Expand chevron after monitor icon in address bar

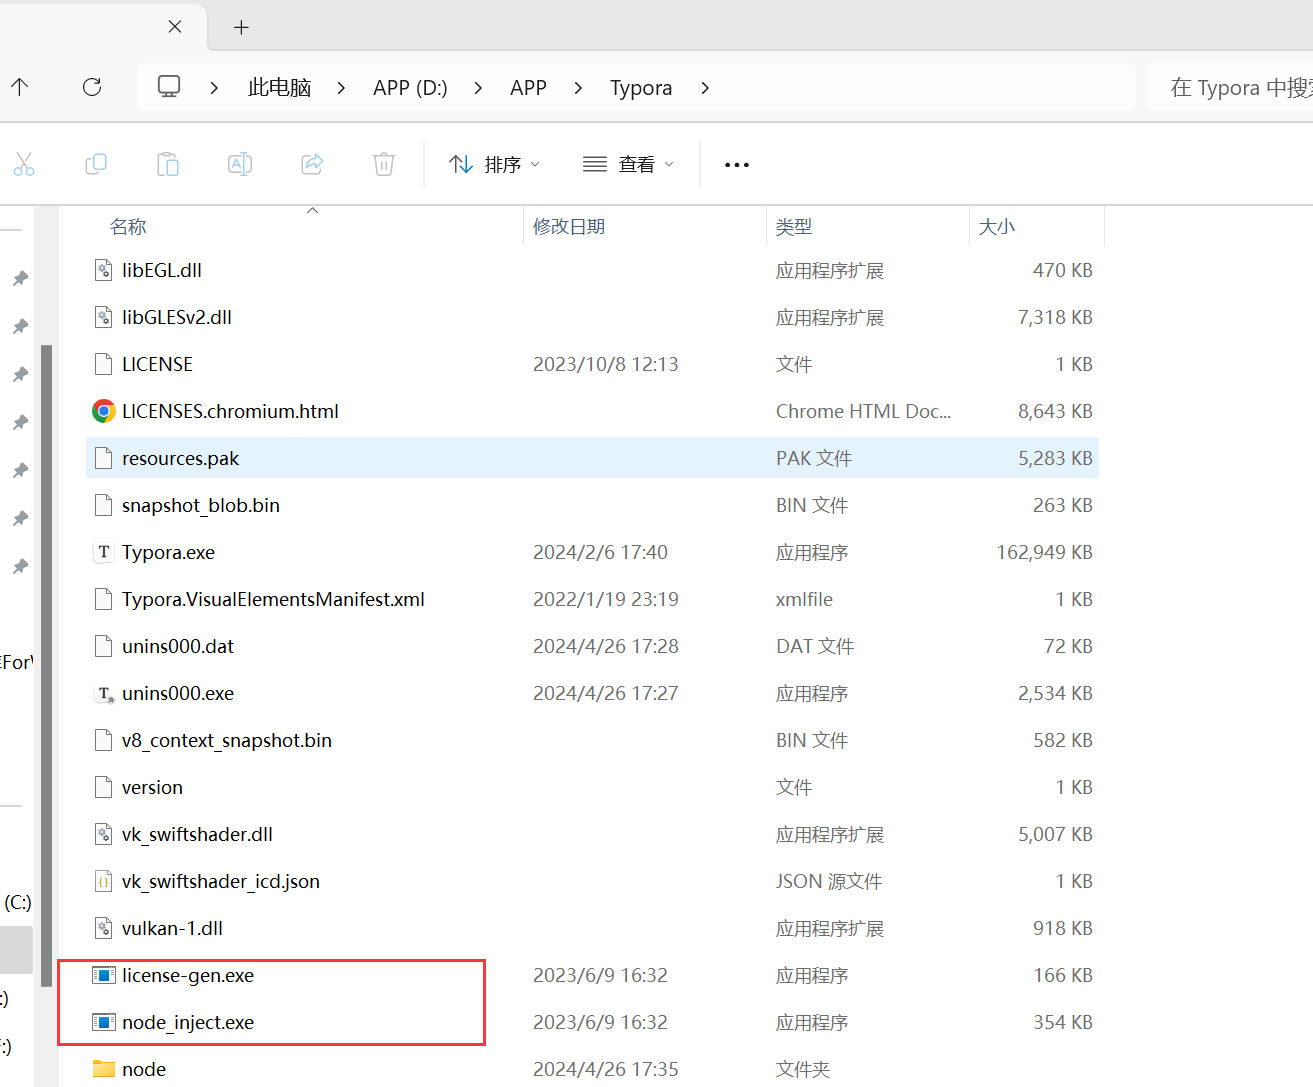214,88
